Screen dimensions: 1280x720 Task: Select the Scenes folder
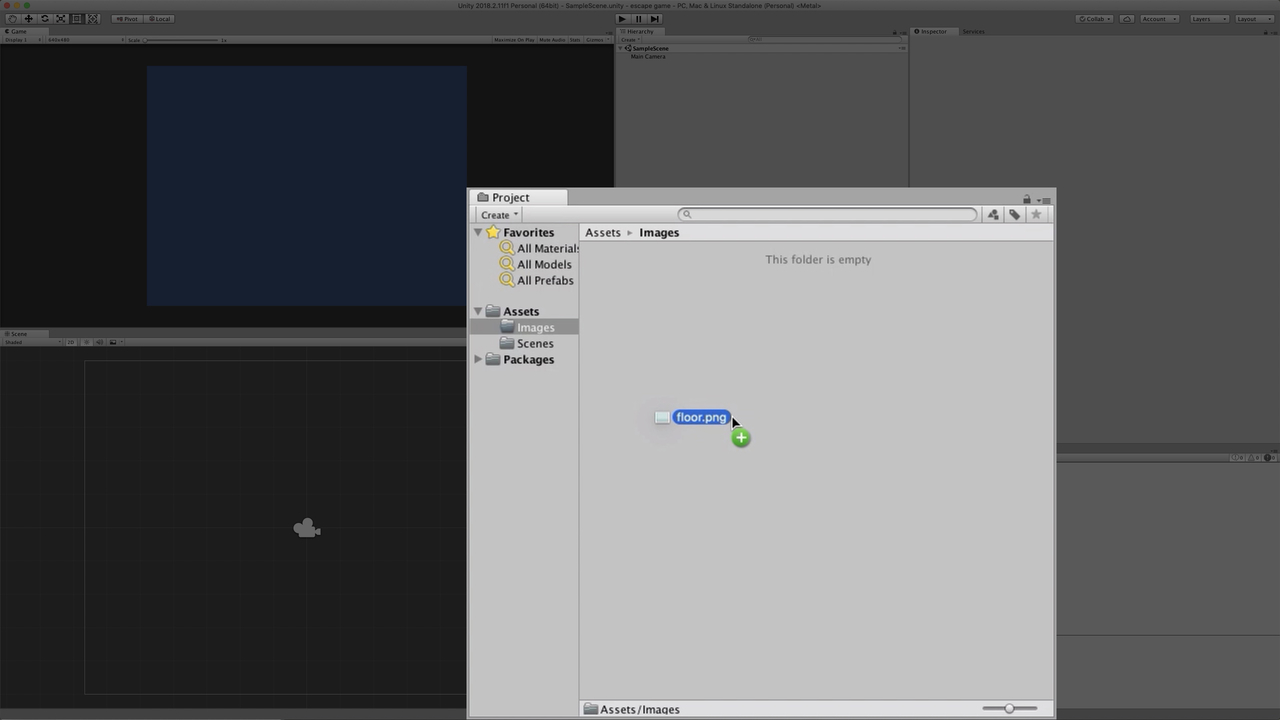pos(535,344)
